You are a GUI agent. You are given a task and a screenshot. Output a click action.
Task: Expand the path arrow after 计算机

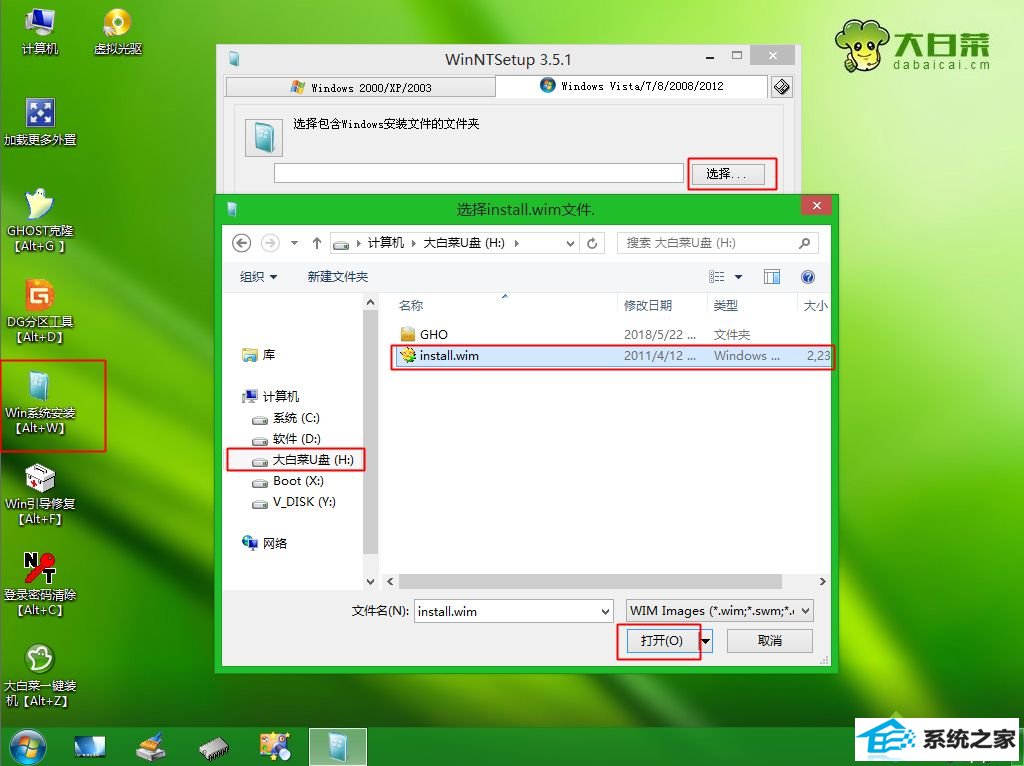414,243
